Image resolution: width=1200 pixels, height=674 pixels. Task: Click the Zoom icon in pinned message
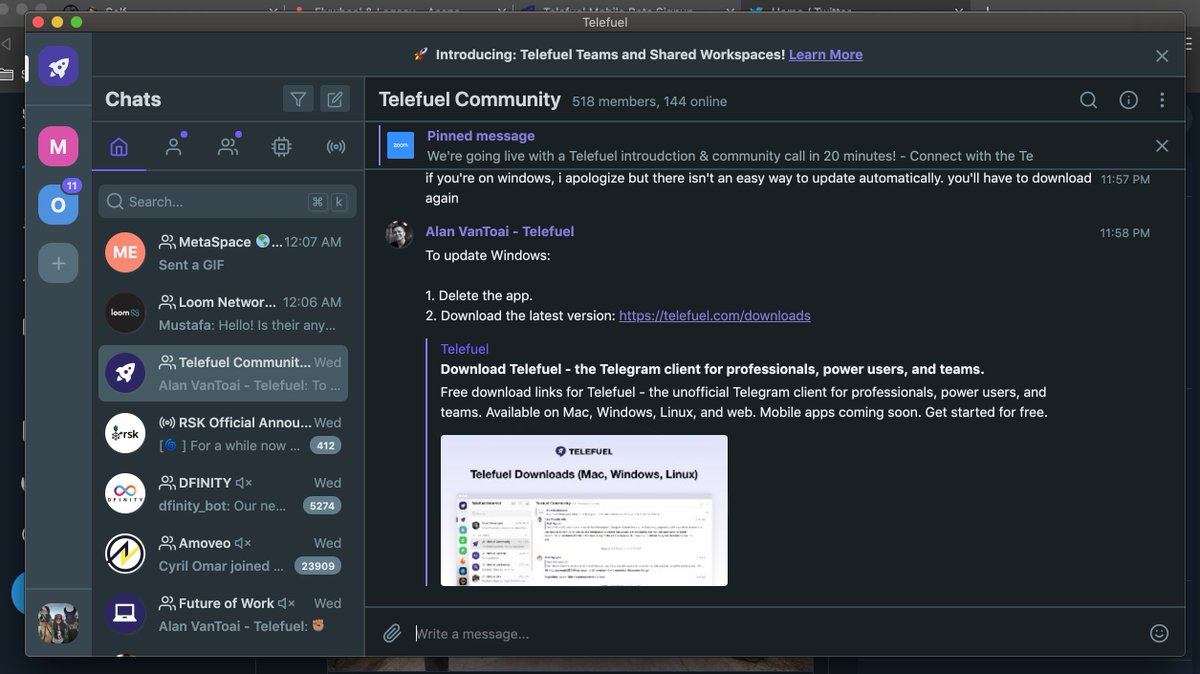(x=401, y=146)
